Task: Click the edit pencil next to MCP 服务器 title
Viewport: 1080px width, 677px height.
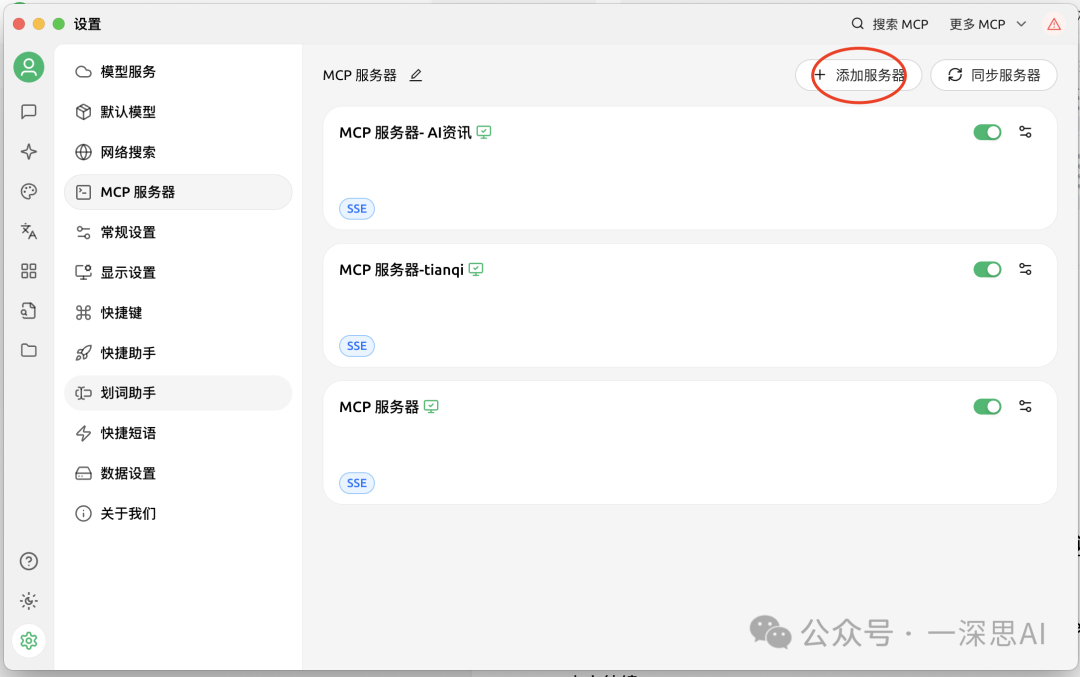Action: (415, 75)
